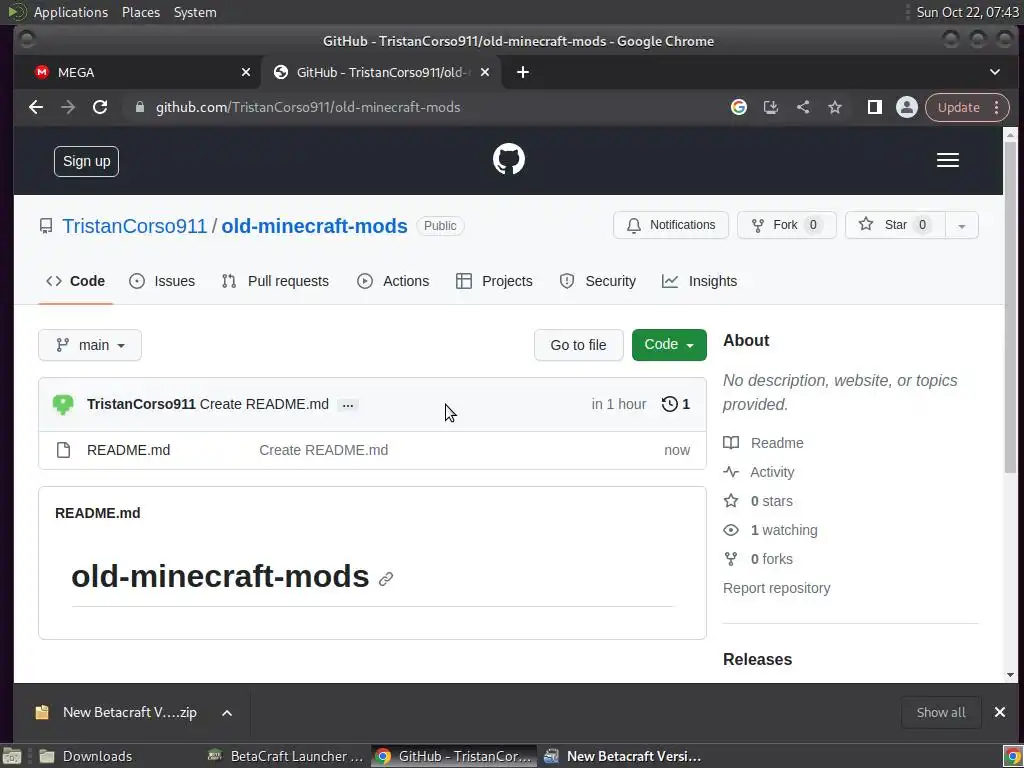The width and height of the screenshot is (1024, 768).
Task: Click the page vertical scrollbar thumb
Action: [1010, 307]
